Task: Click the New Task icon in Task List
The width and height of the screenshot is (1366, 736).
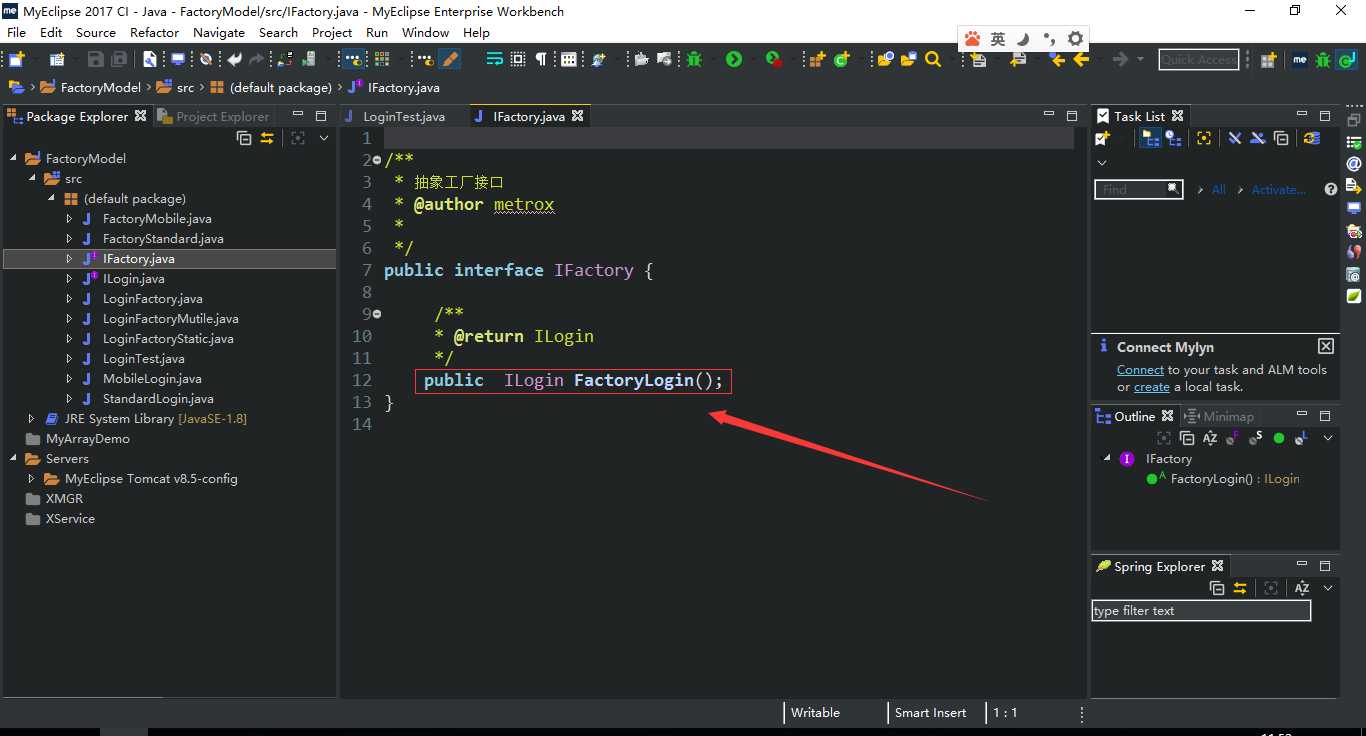Action: point(1102,138)
